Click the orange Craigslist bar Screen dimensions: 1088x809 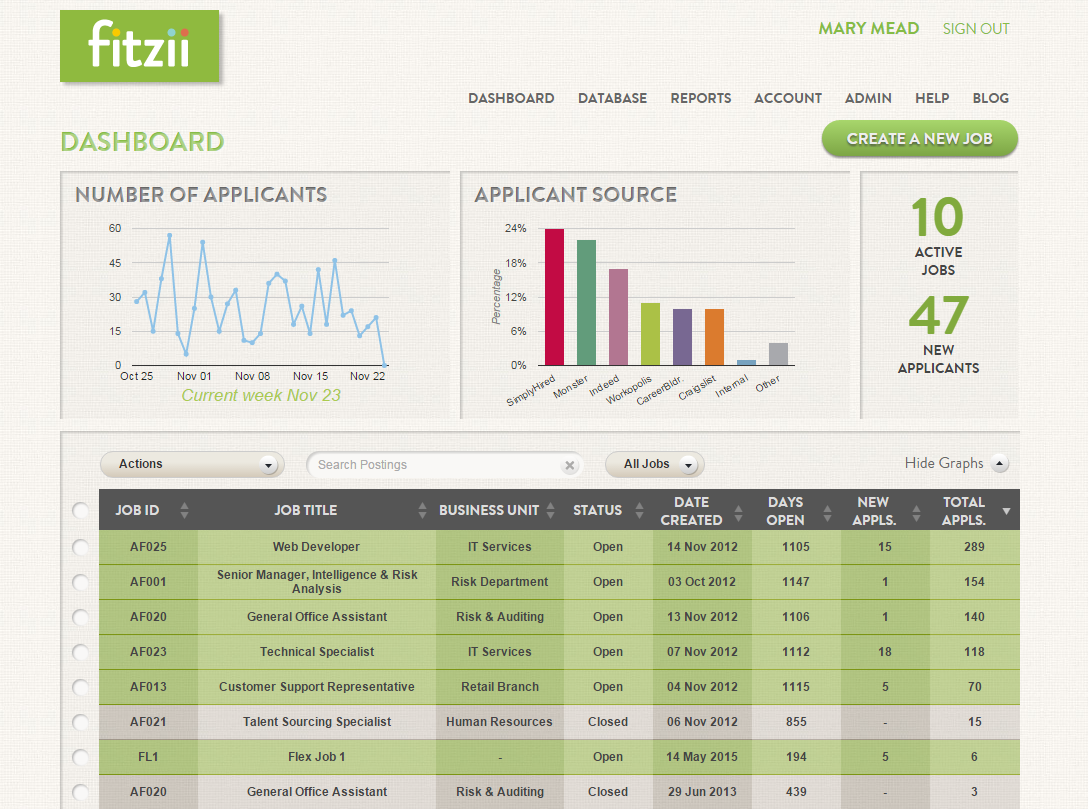tap(714, 337)
